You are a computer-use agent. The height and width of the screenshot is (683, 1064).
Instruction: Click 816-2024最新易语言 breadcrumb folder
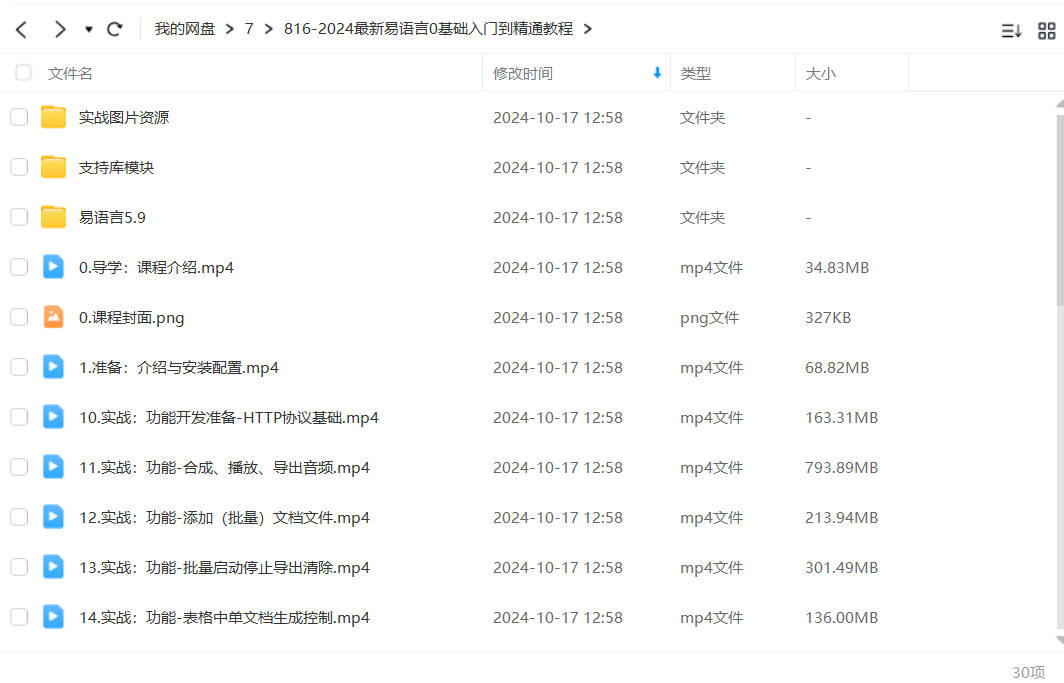(428, 28)
